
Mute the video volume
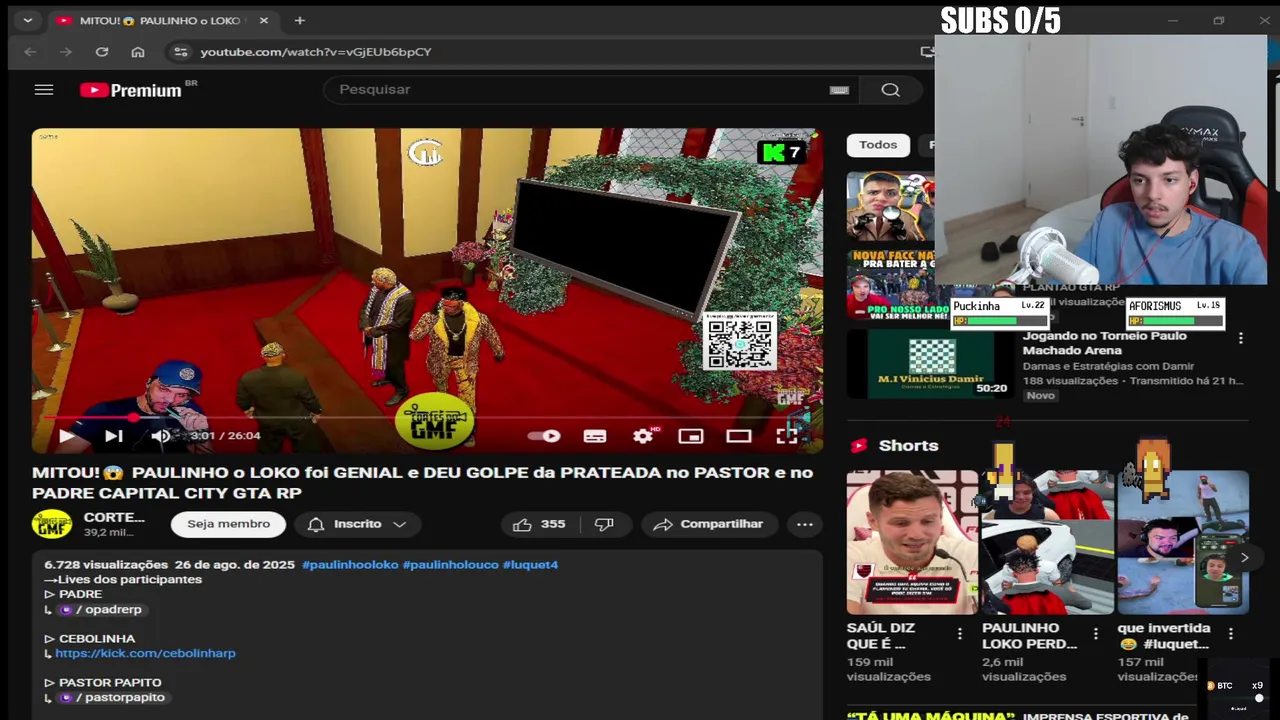pos(160,436)
